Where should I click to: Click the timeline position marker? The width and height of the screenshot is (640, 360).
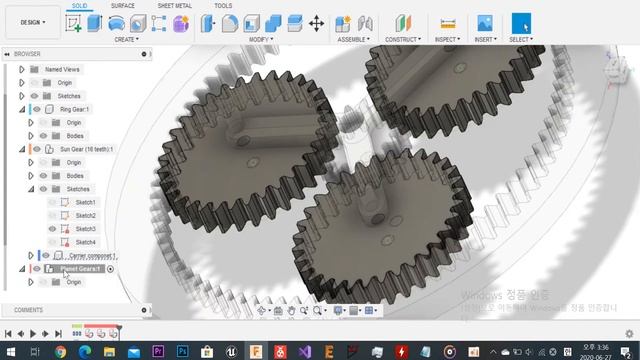119,328
